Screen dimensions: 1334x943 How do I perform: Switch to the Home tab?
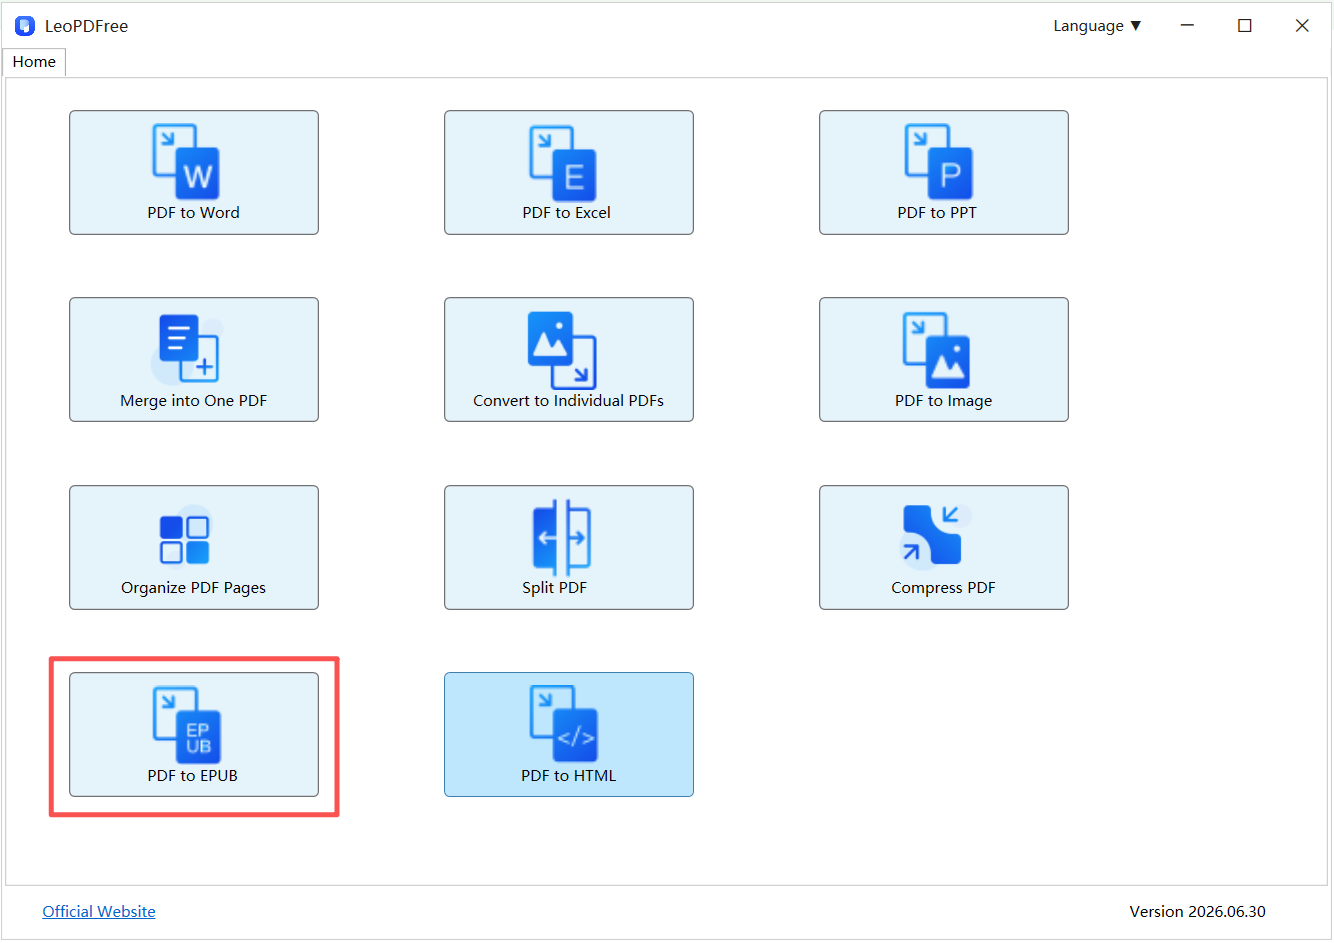pos(34,62)
